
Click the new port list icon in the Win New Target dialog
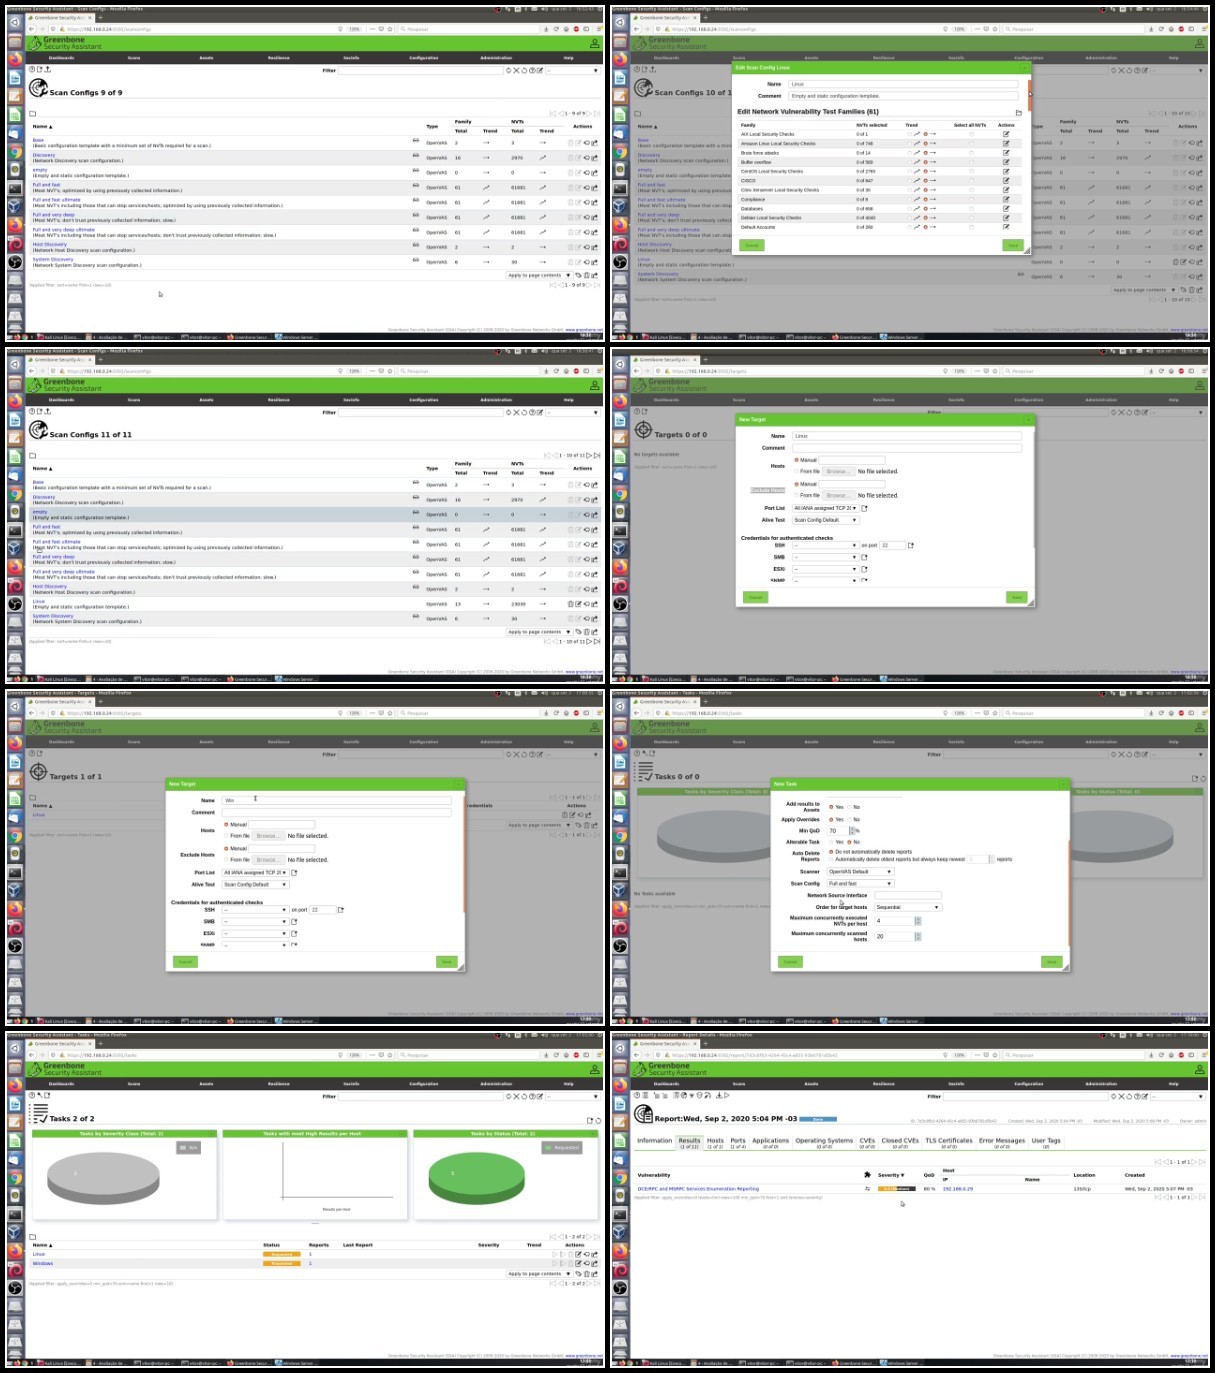(x=294, y=873)
